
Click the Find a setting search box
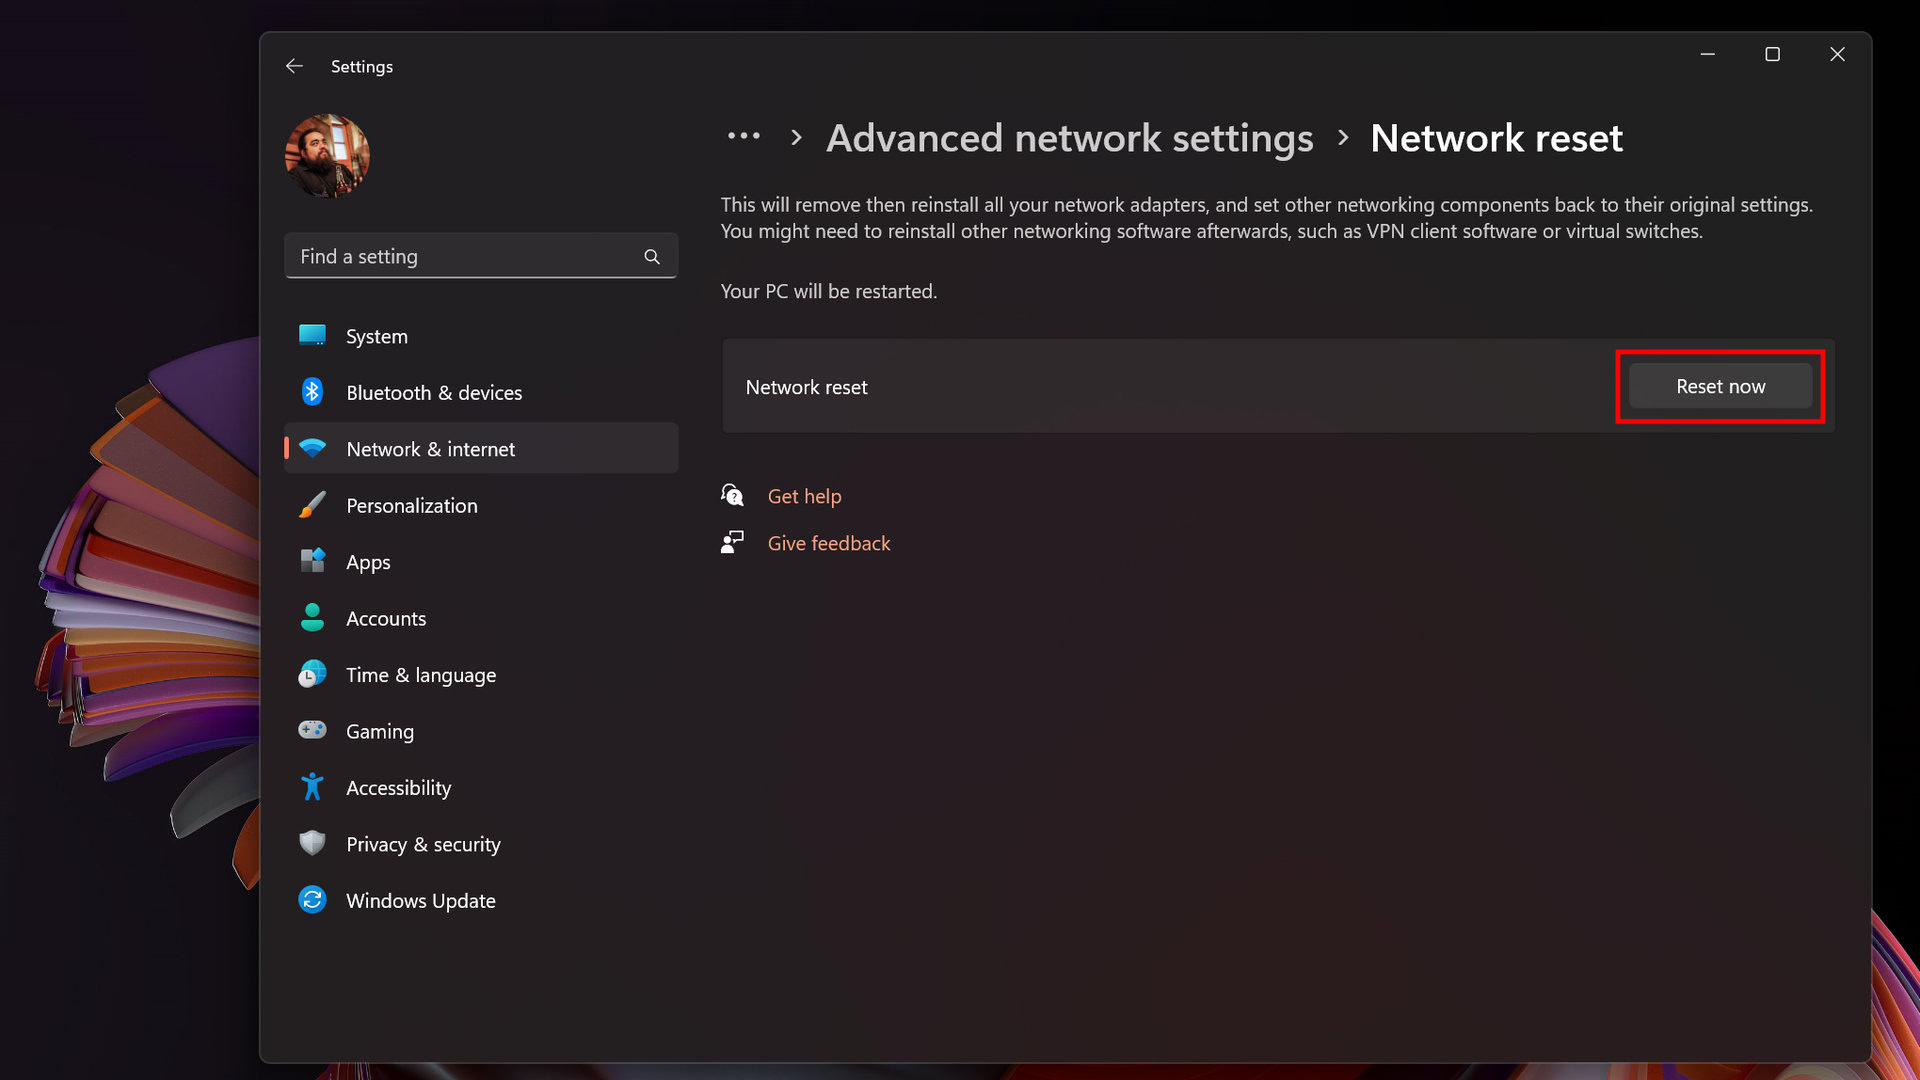(x=465, y=256)
